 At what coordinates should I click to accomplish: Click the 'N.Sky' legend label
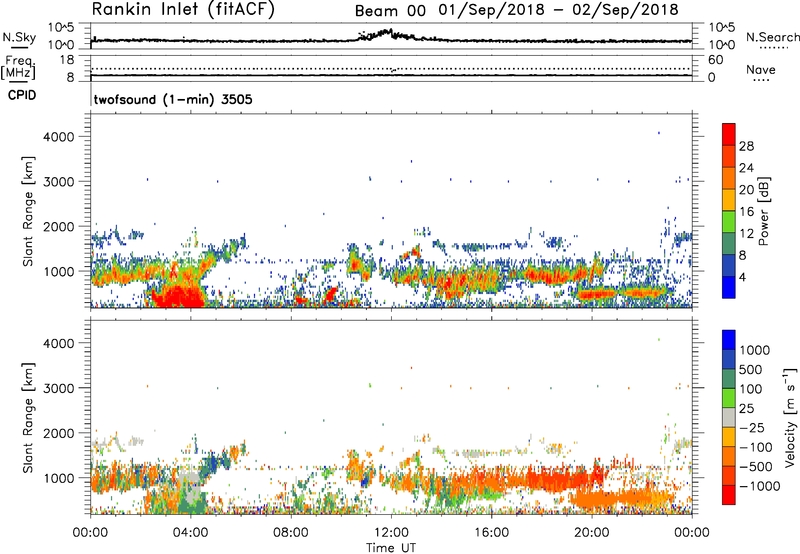click(19, 37)
